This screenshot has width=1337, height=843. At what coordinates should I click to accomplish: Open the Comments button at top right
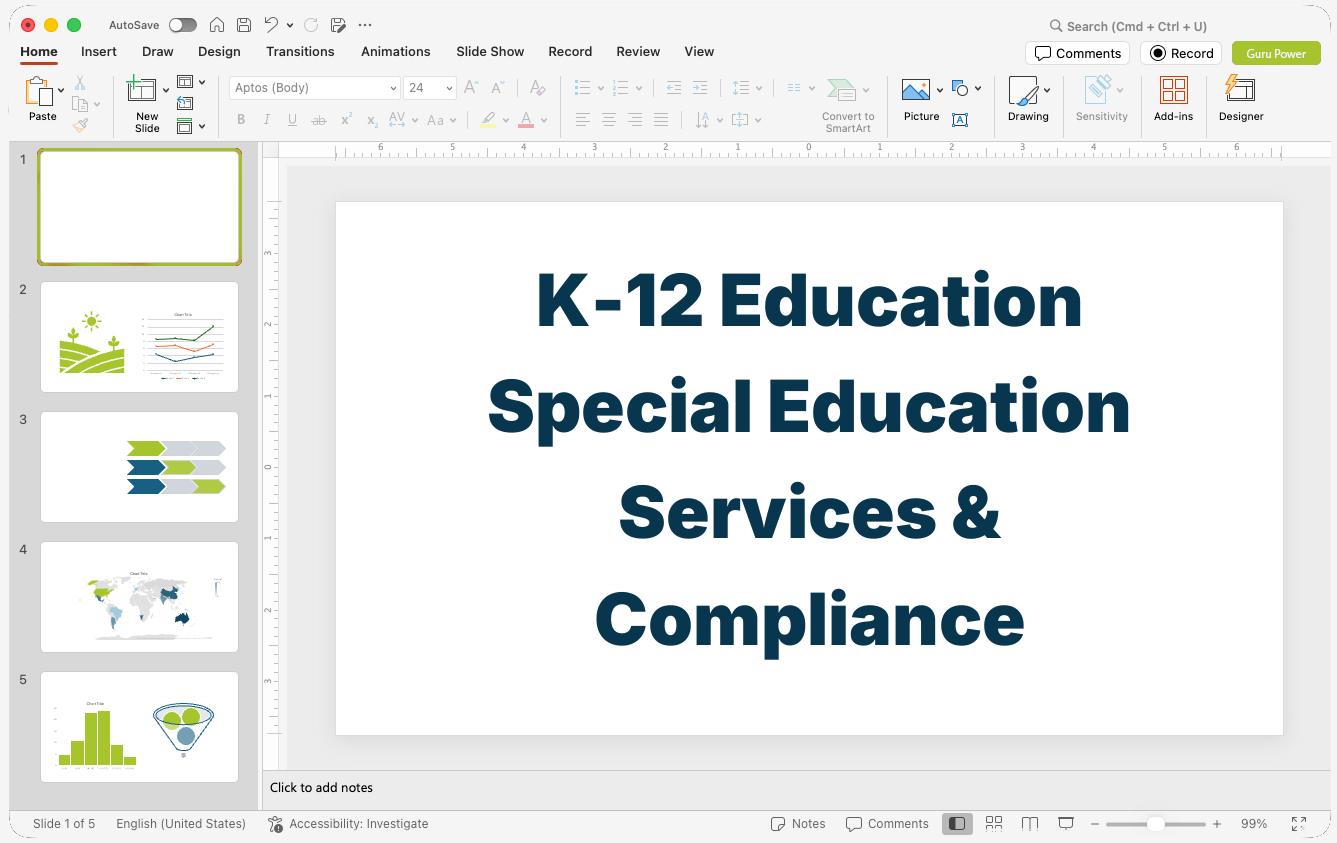click(1077, 53)
